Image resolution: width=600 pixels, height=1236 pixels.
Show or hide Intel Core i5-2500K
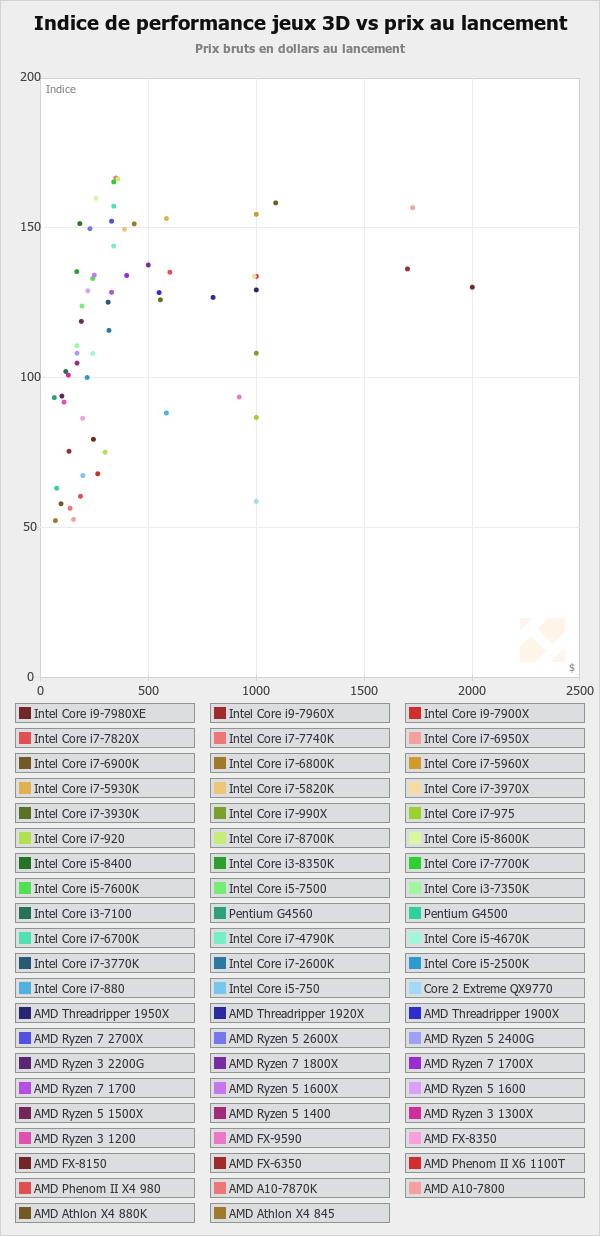click(x=495, y=963)
